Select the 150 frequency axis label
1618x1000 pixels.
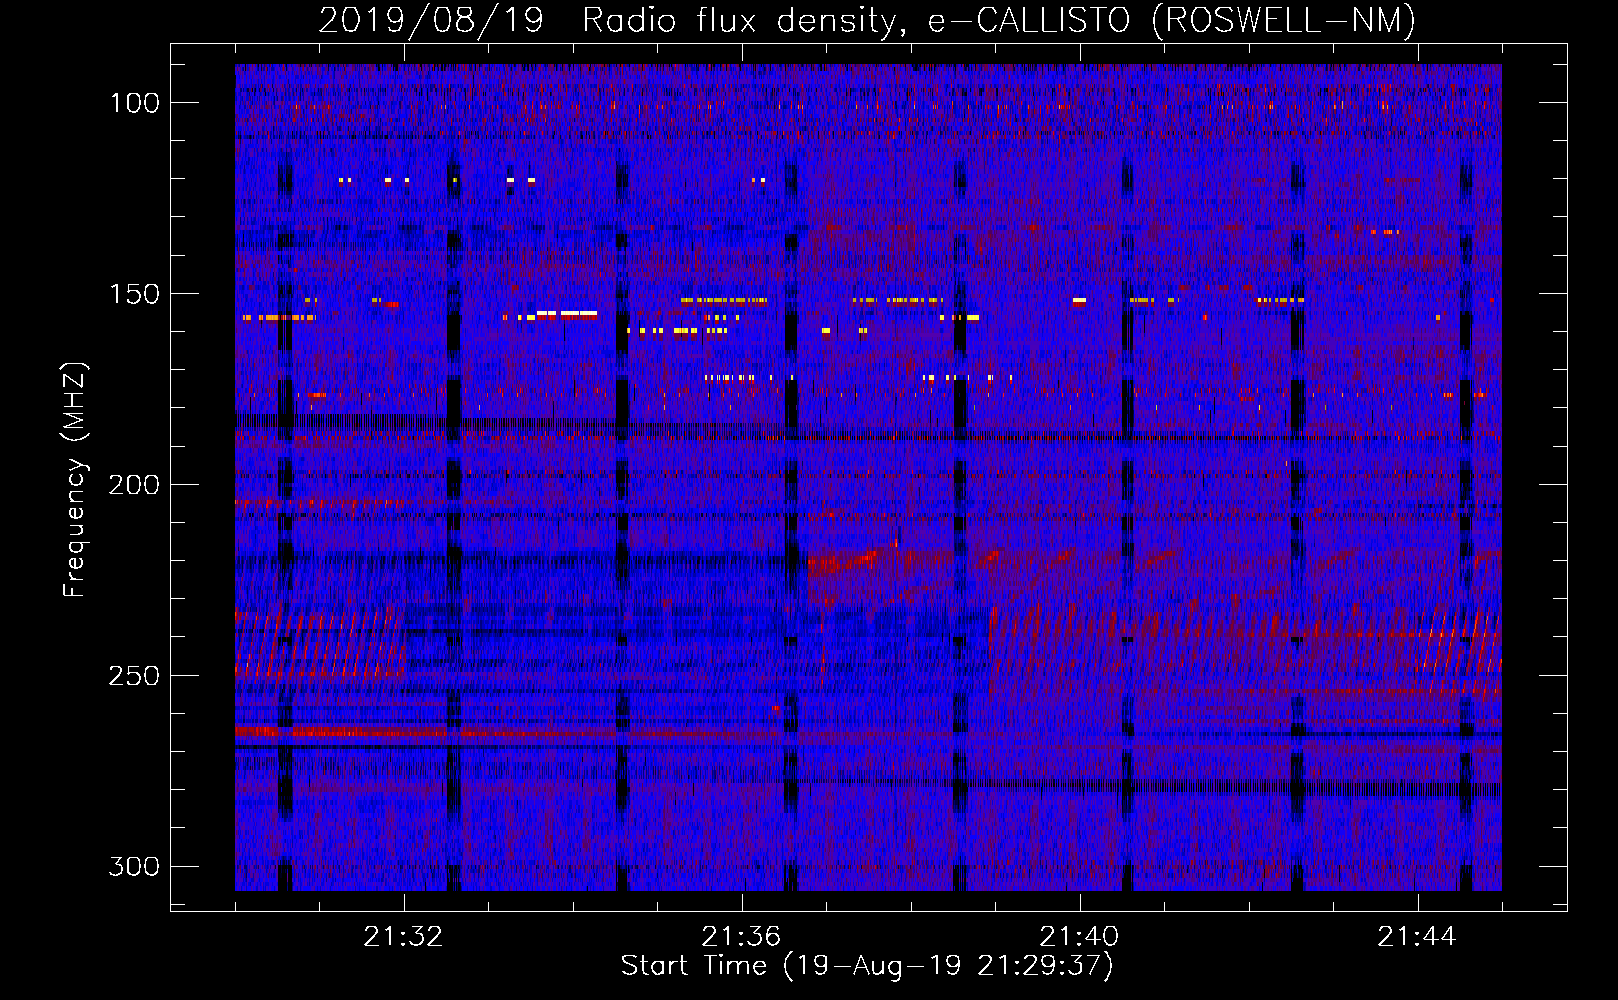pyautogui.click(x=133, y=294)
